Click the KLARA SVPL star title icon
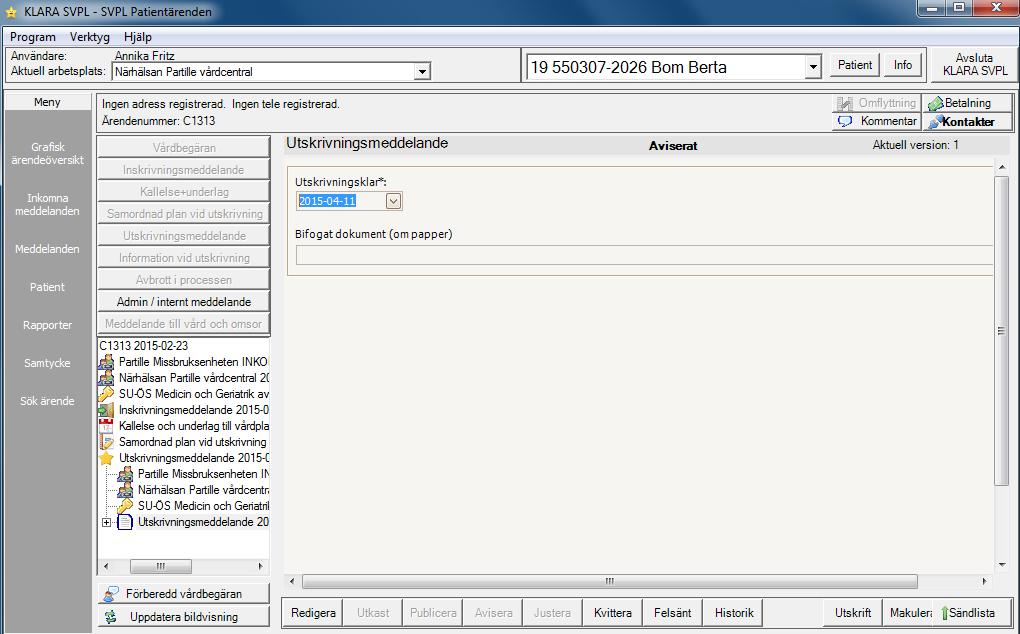 (11, 12)
